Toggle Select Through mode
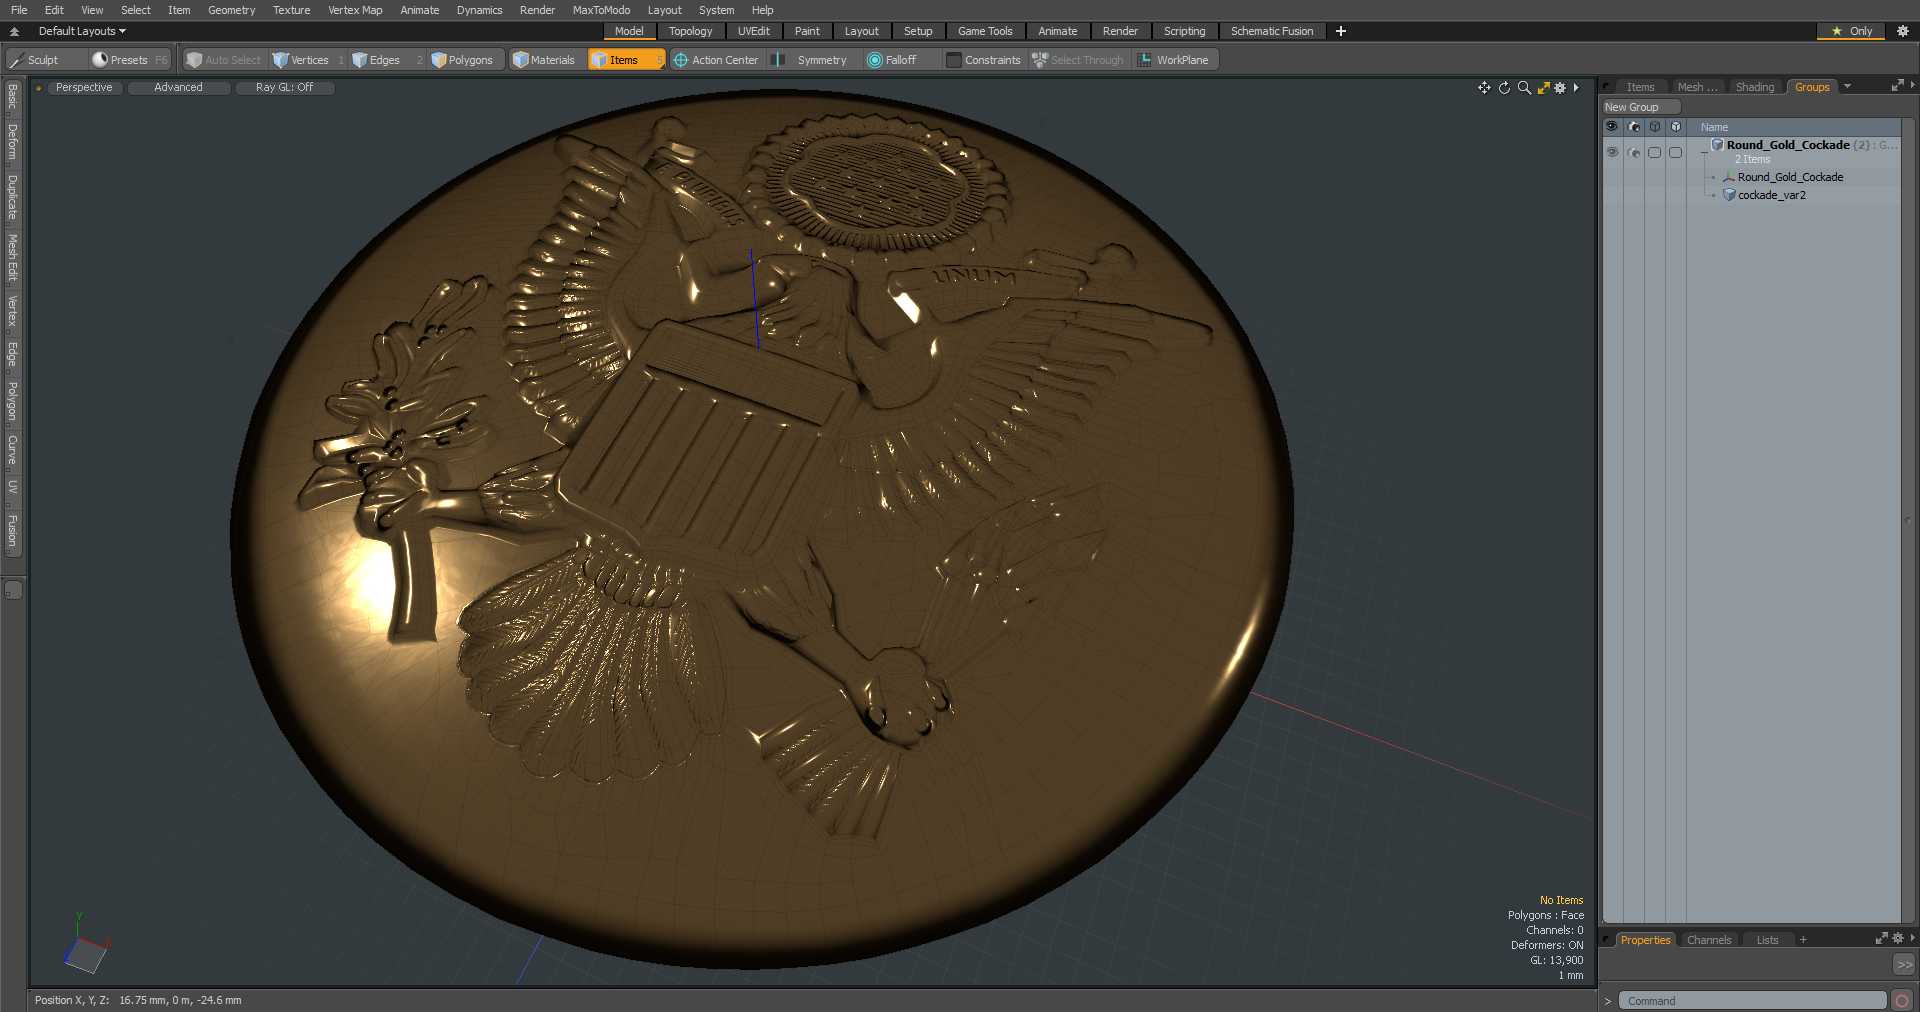 tap(1078, 60)
